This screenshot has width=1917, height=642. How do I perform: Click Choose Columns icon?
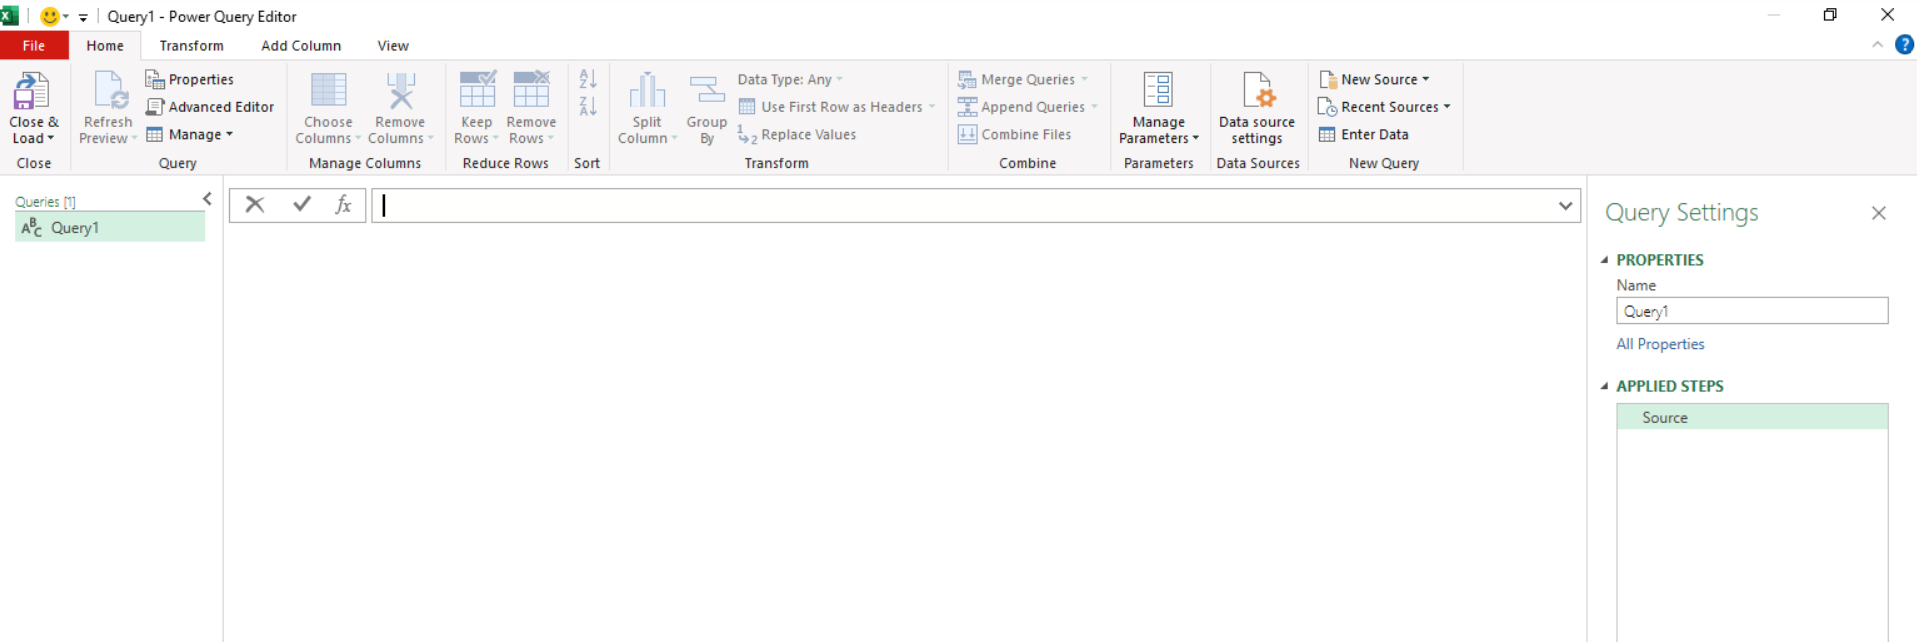(x=328, y=91)
